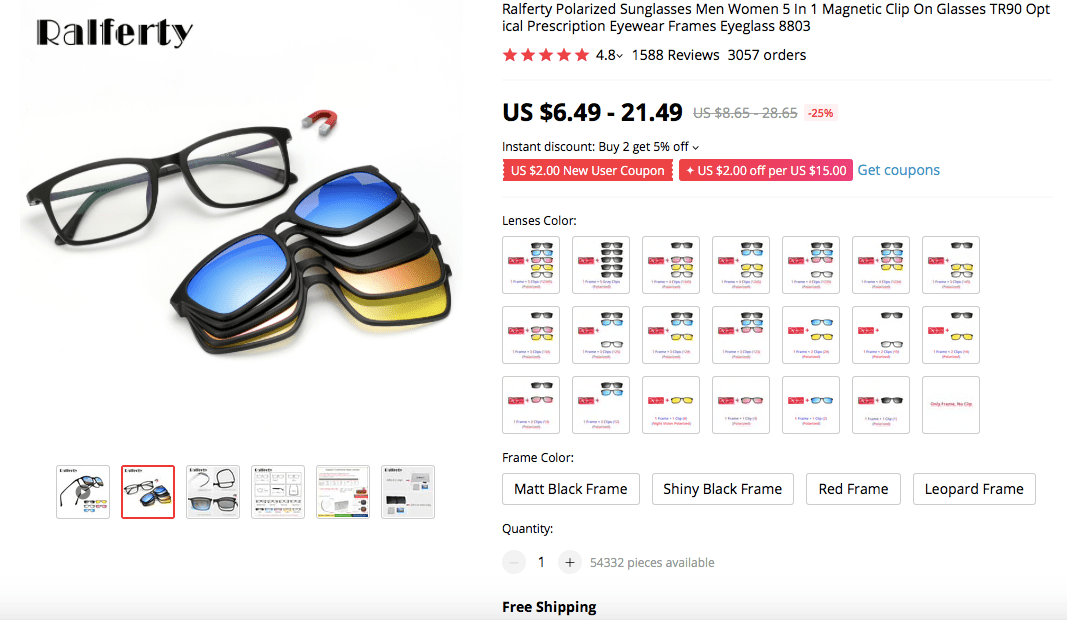Decrease quantity using the minus icon

(513, 562)
